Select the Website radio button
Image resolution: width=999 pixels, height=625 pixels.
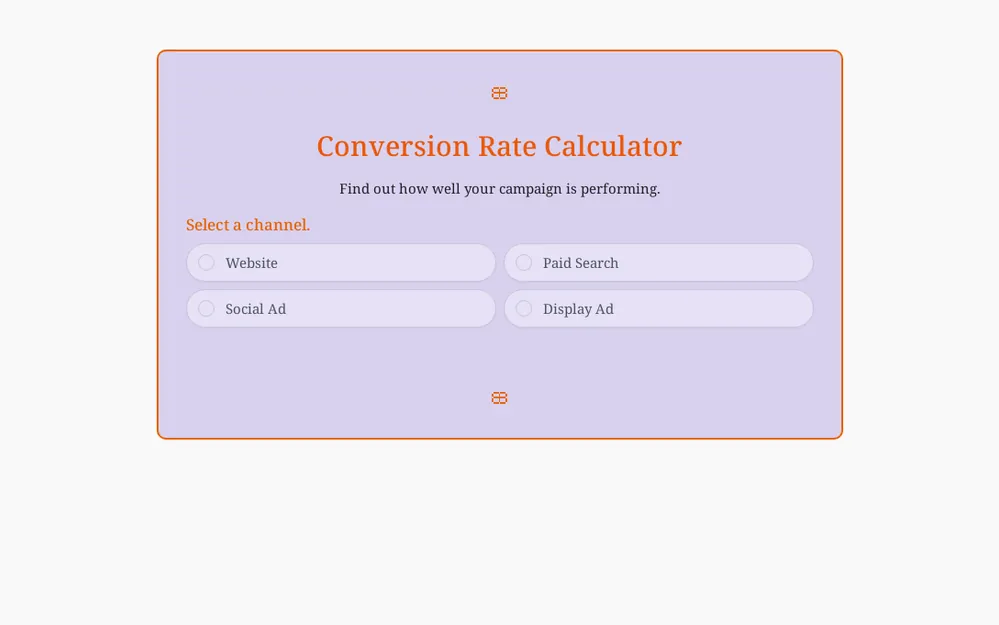pos(206,263)
